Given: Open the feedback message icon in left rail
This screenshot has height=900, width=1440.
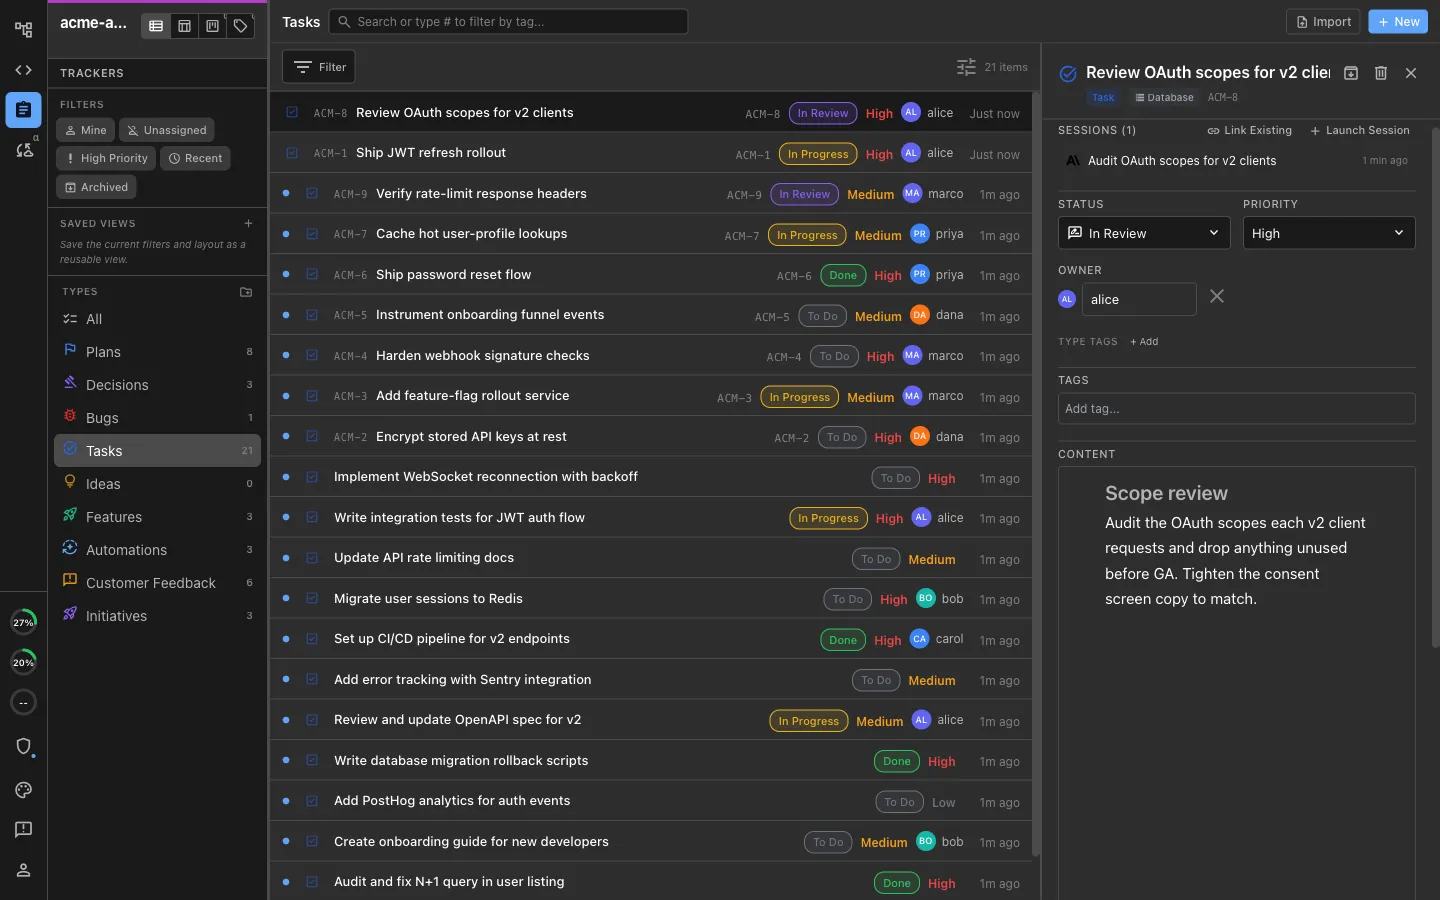Looking at the screenshot, I should pos(23,830).
